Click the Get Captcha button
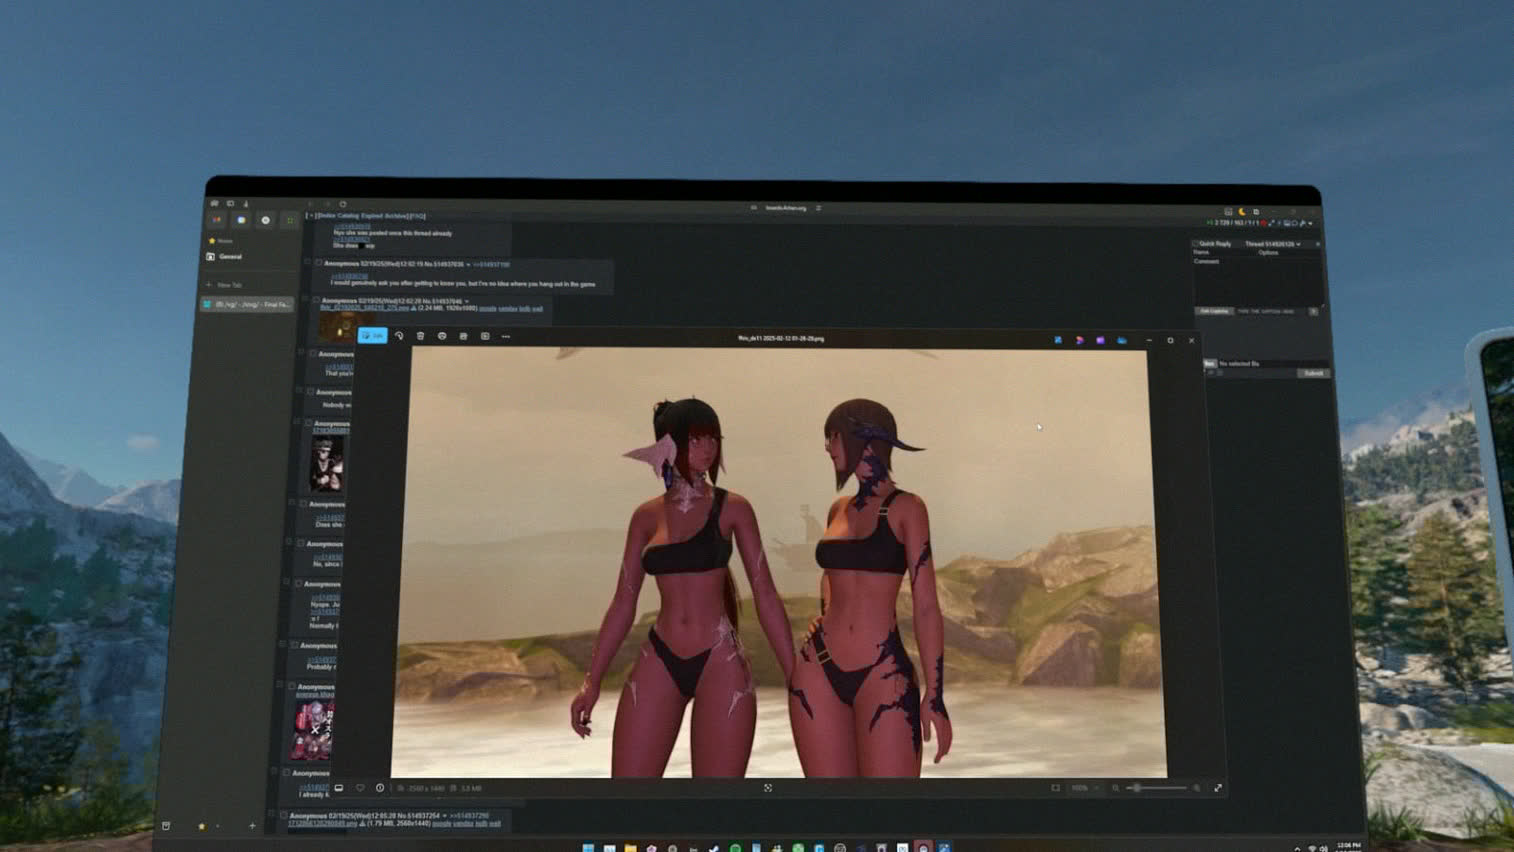 click(1214, 312)
